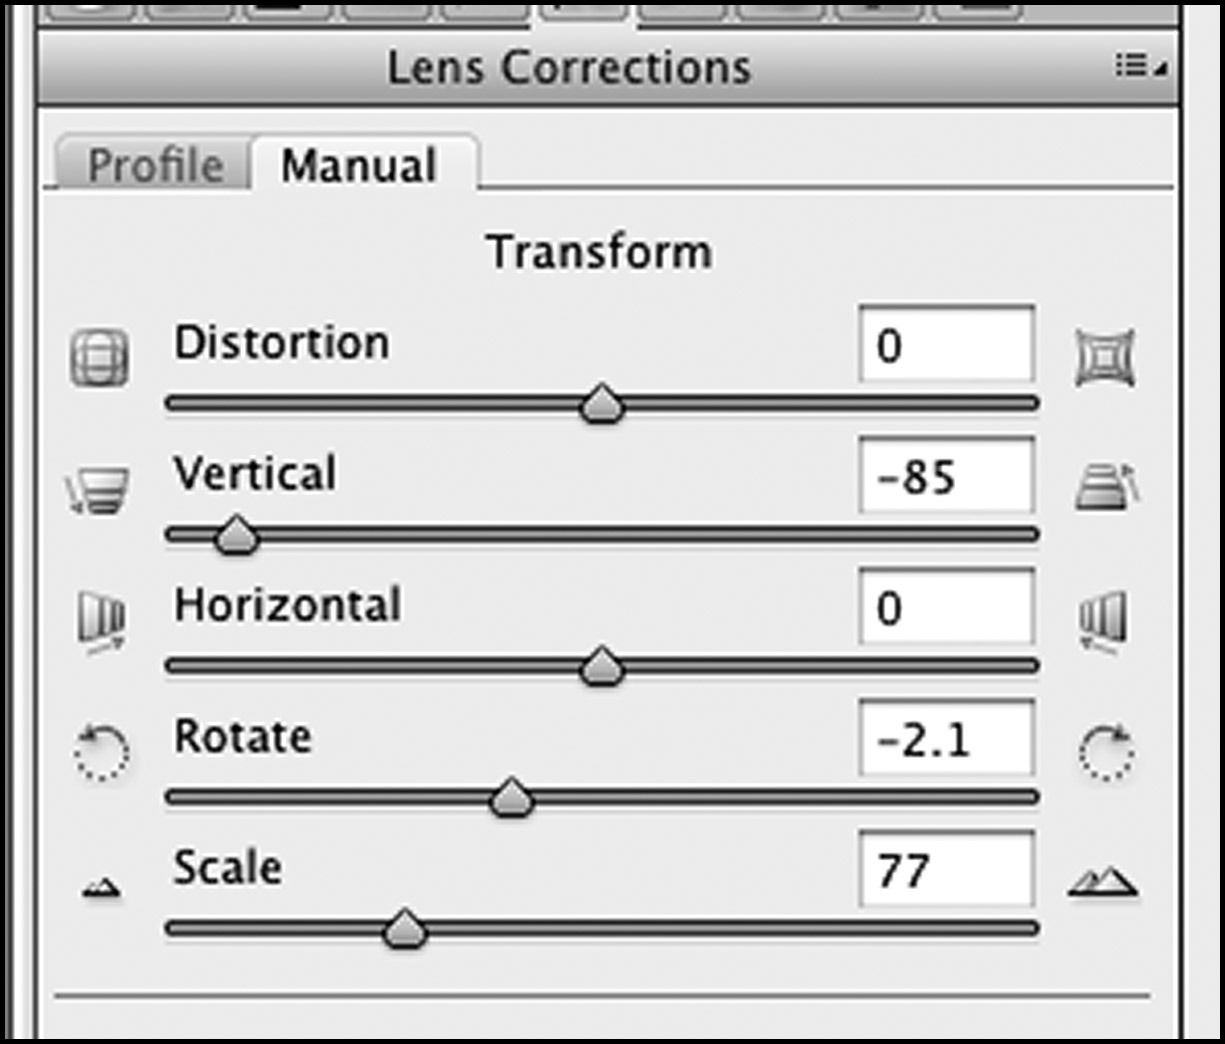Click the clockwise rotate icon
The width and height of the screenshot is (1225, 1044).
[x=1107, y=751]
